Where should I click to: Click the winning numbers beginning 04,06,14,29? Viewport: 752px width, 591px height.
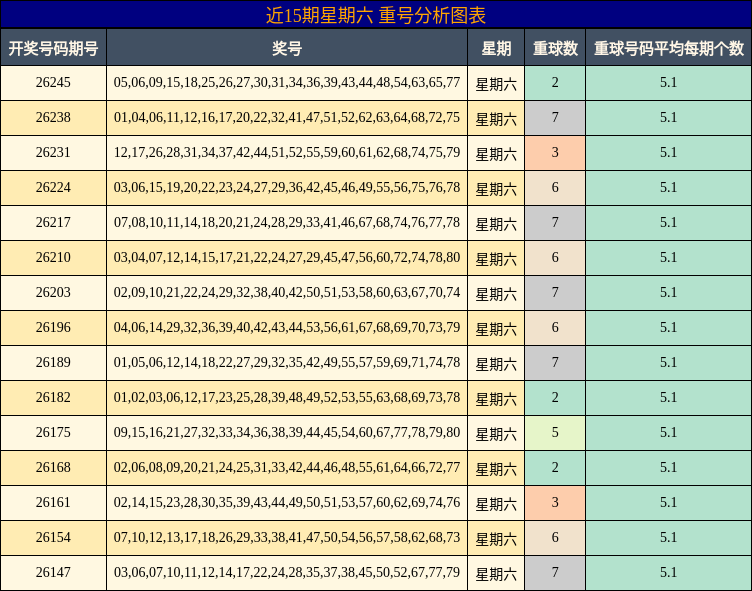[x=287, y=328]
